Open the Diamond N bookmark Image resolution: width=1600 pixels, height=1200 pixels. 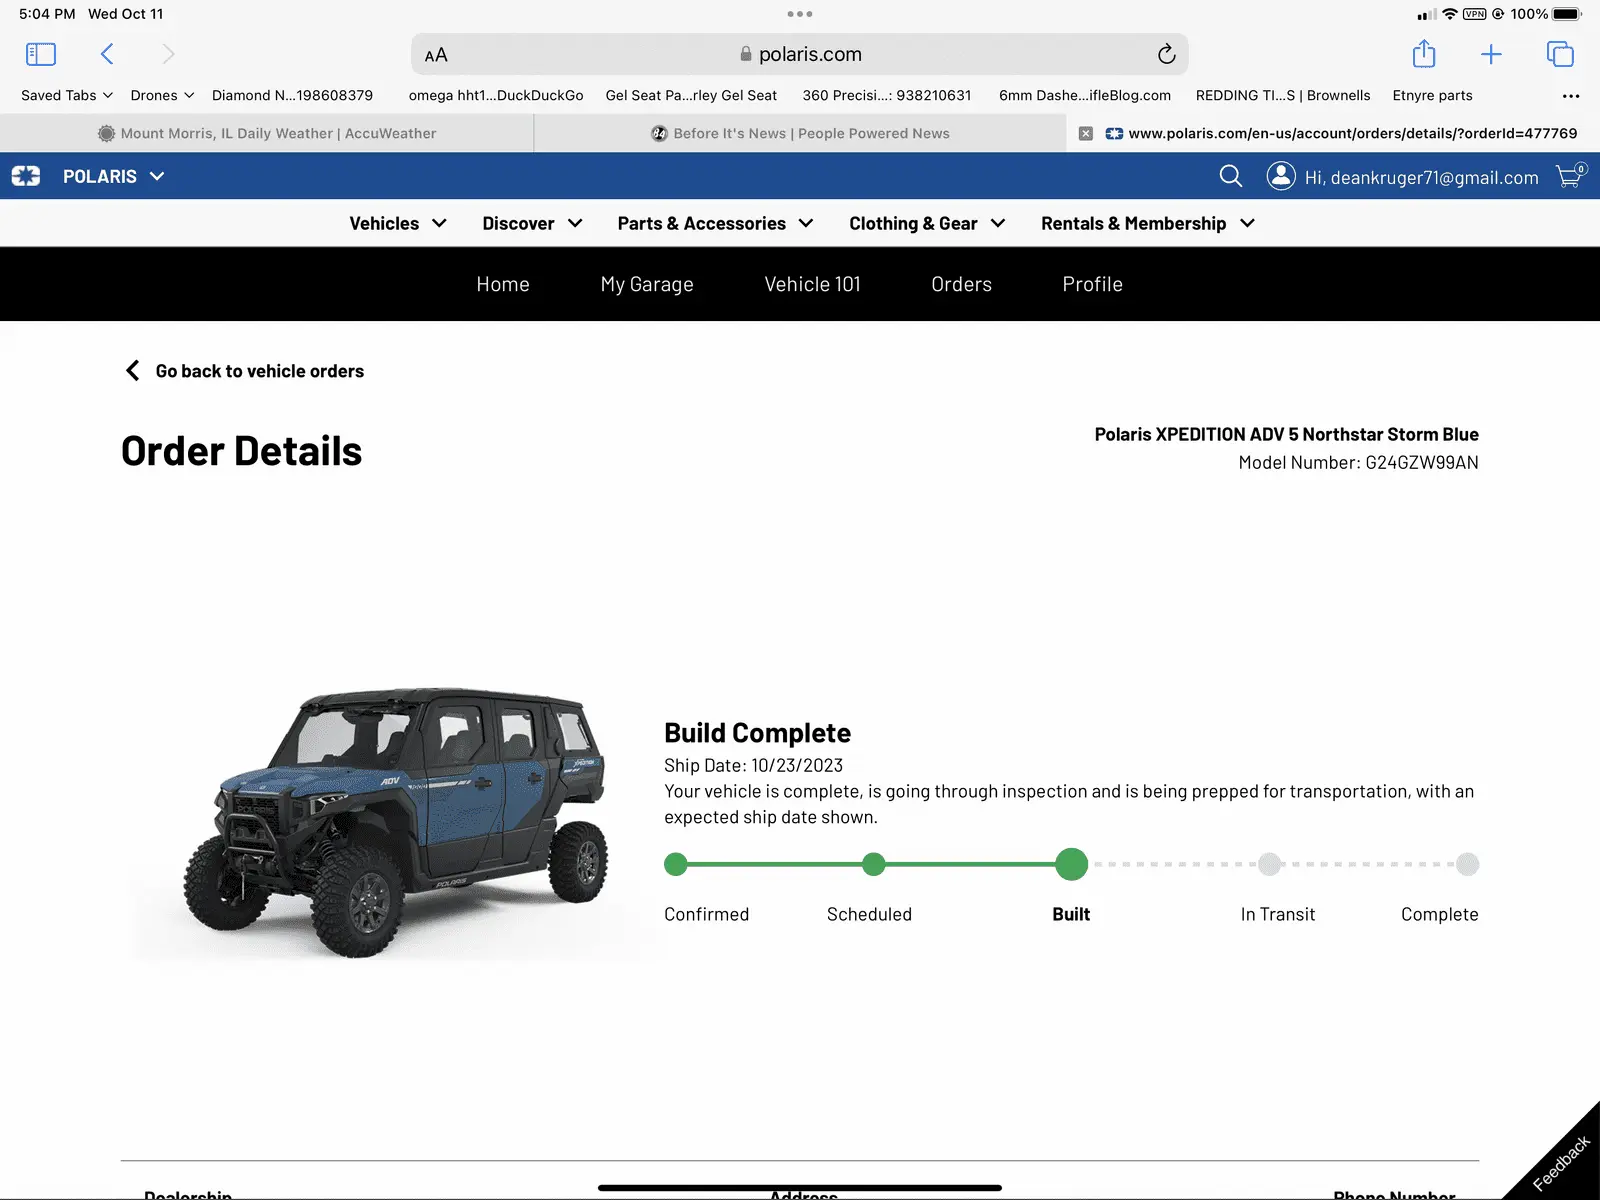click(292, 95)
